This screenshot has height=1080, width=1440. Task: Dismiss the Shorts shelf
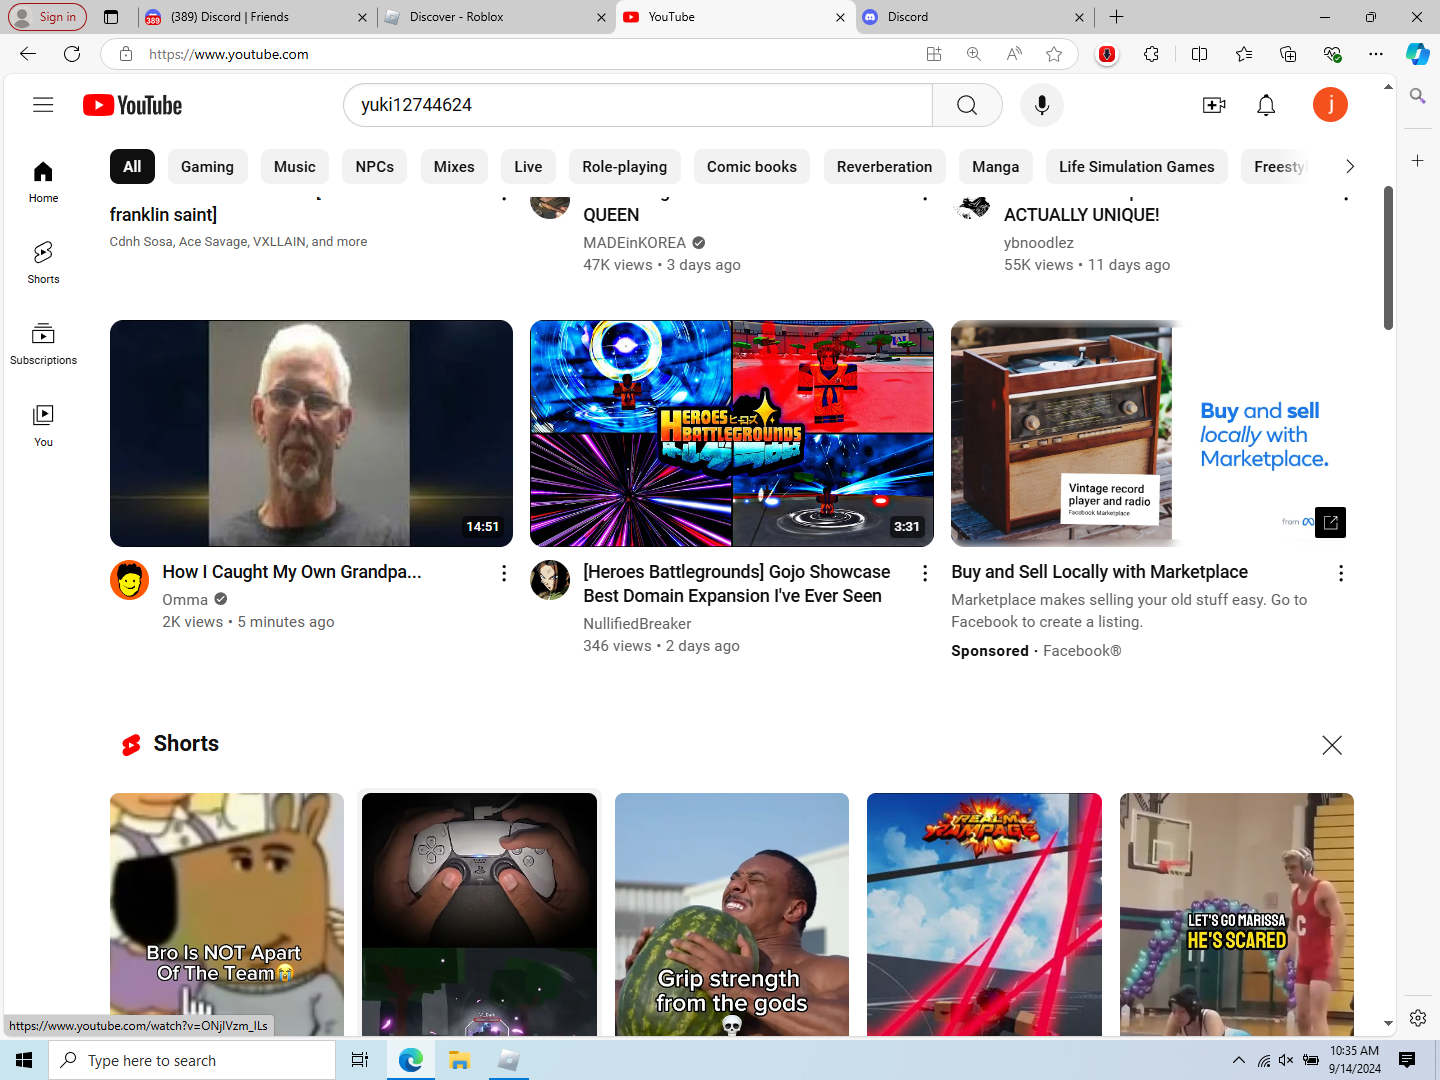[x=1332, y=745]
